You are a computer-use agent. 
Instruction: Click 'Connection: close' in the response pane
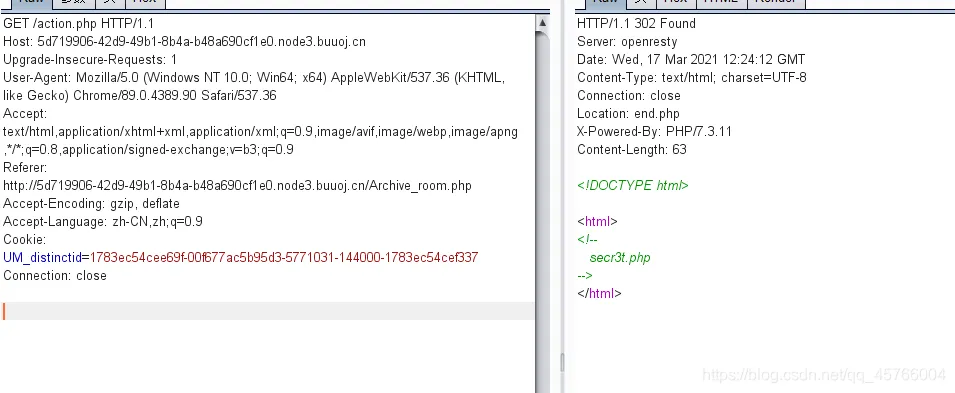click(x=629, y=96)
